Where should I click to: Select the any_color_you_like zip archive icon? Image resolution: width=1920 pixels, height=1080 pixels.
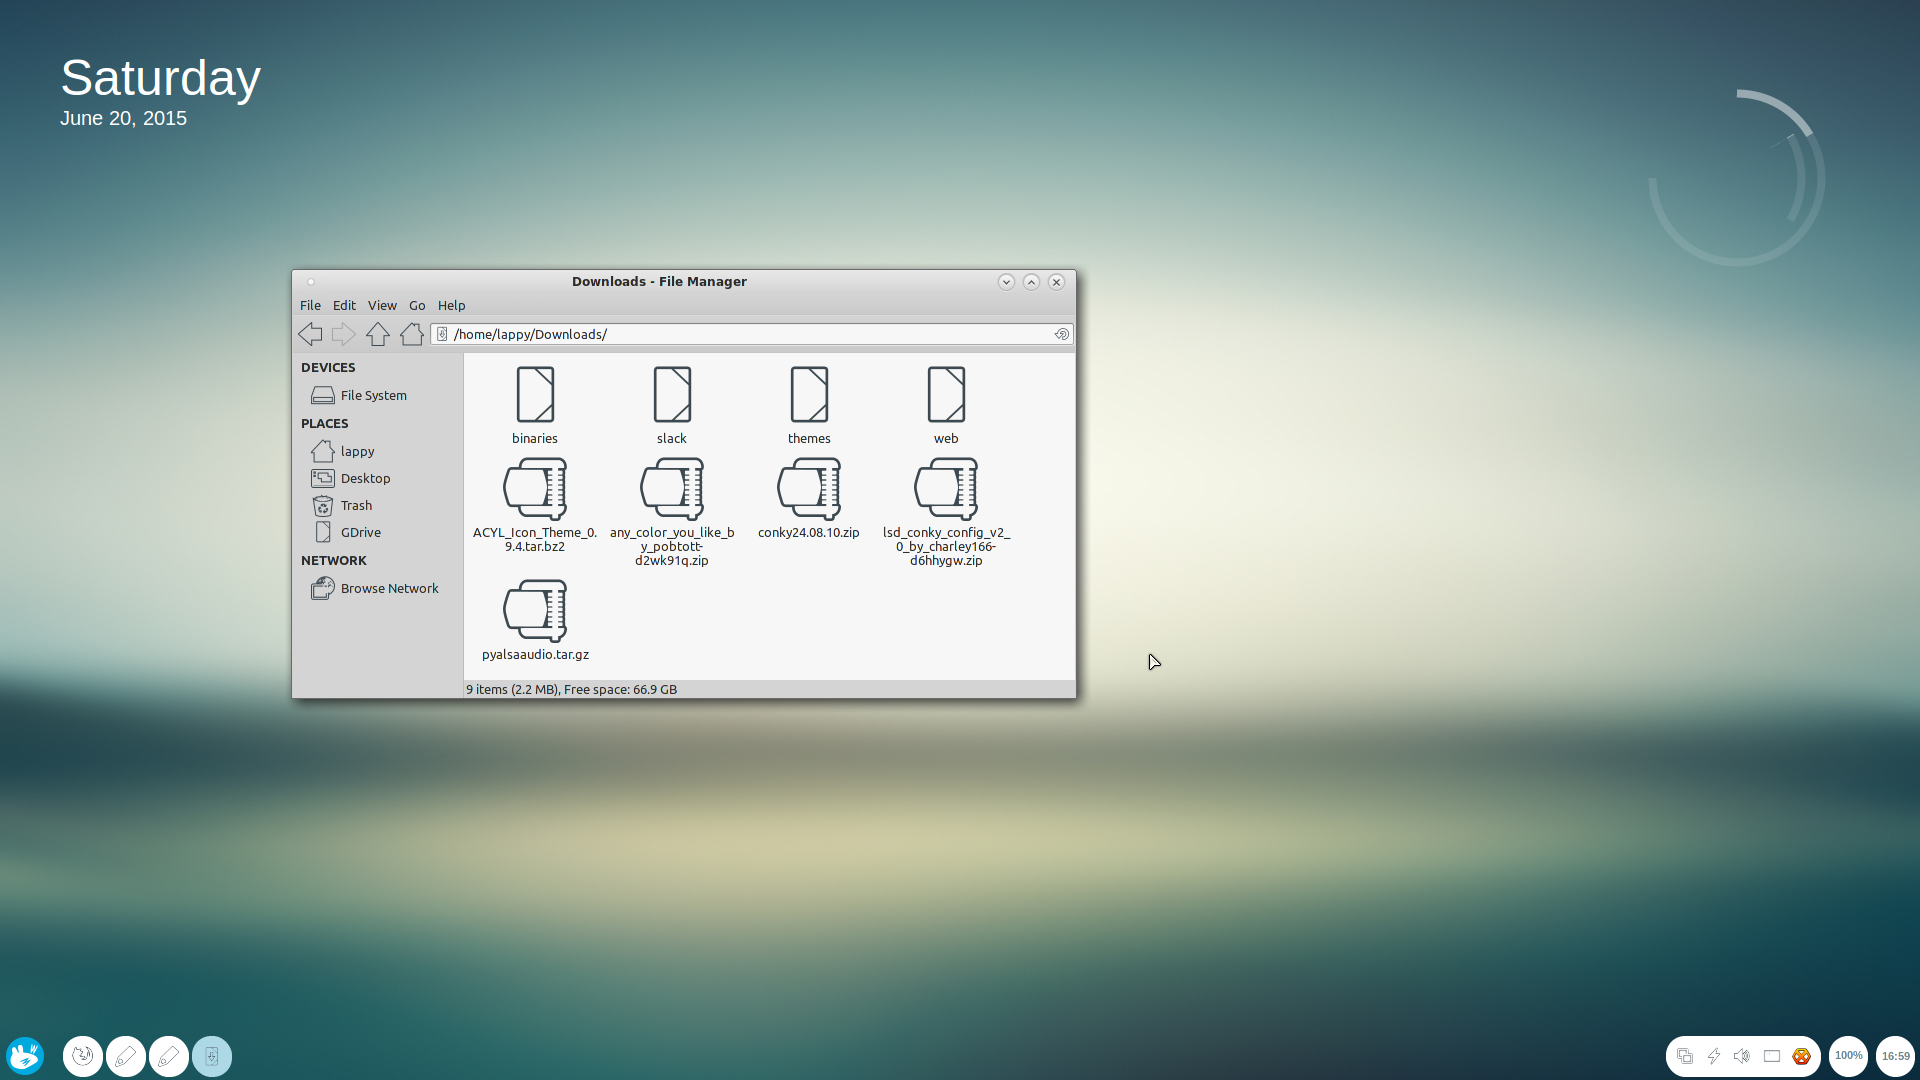pos(672,489)
